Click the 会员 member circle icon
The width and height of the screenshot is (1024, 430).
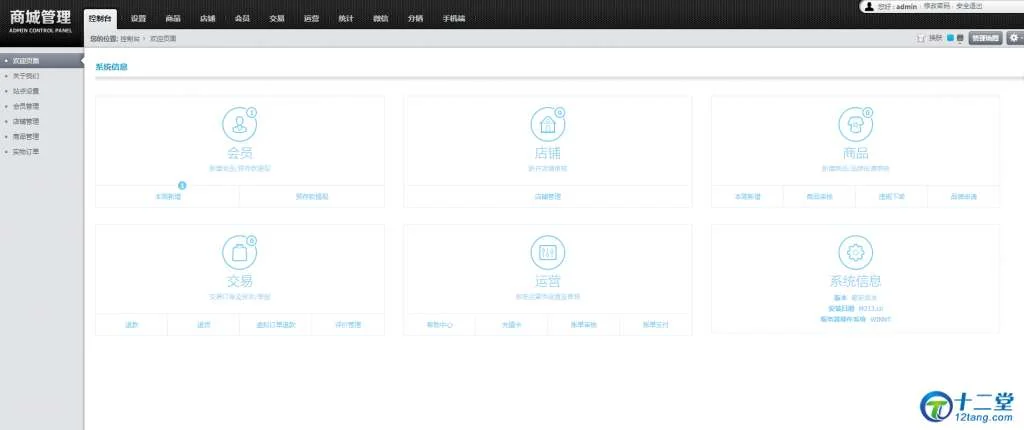pos(239,125)
